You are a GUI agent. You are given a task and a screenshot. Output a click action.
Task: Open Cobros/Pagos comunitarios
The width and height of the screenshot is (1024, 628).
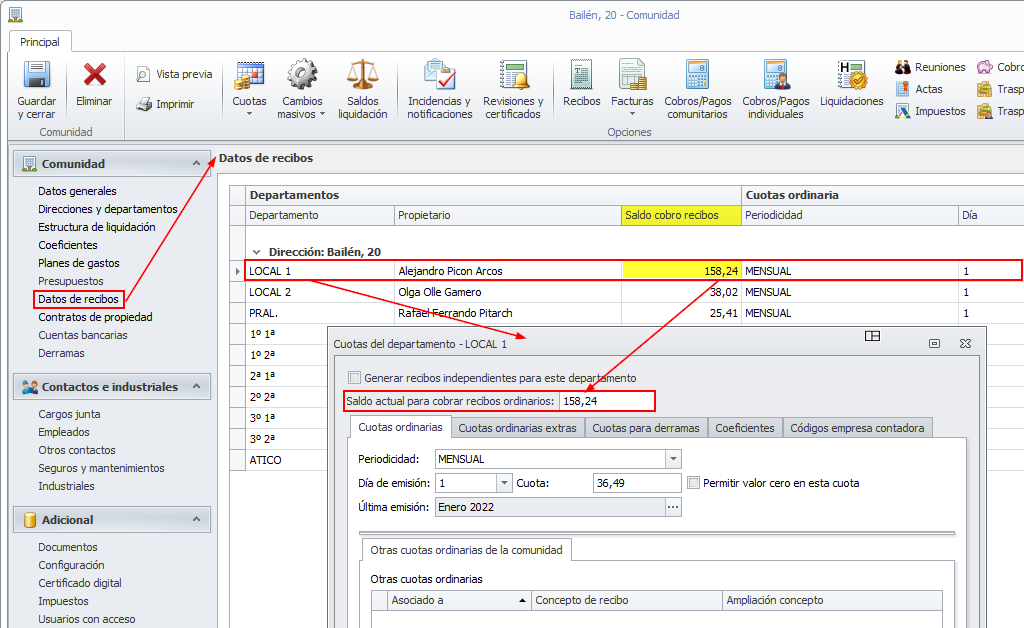(x=697, y=76)
